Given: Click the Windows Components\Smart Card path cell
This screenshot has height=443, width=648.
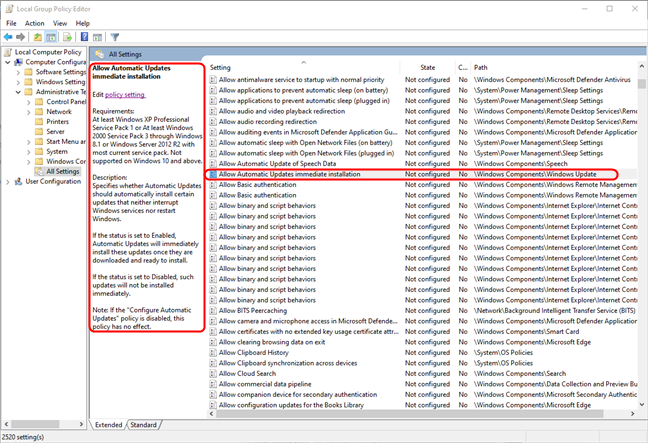Looking at the screenshot, I should click(x=526, y=331).
